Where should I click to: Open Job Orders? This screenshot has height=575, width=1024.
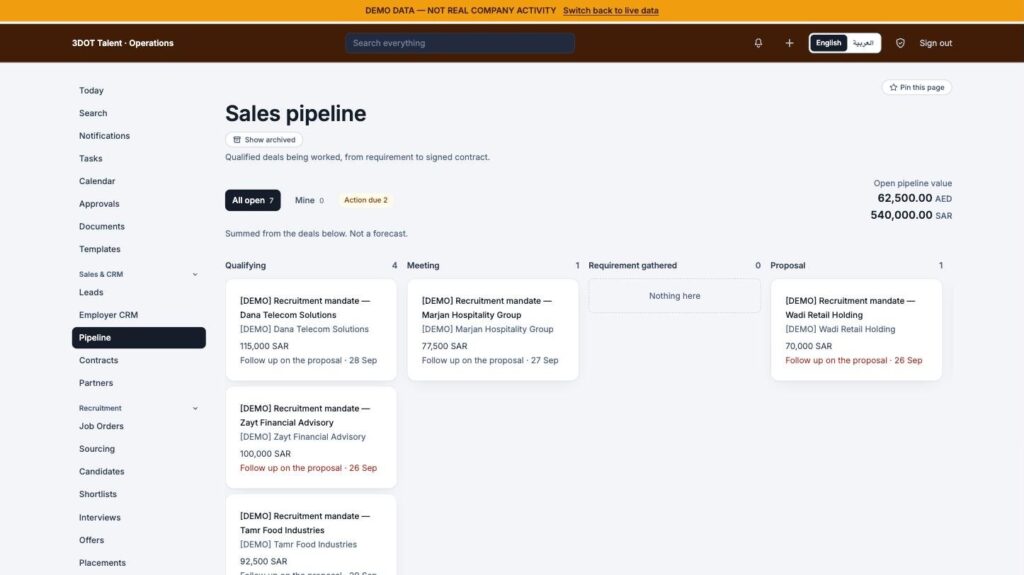tap(138, 426)
